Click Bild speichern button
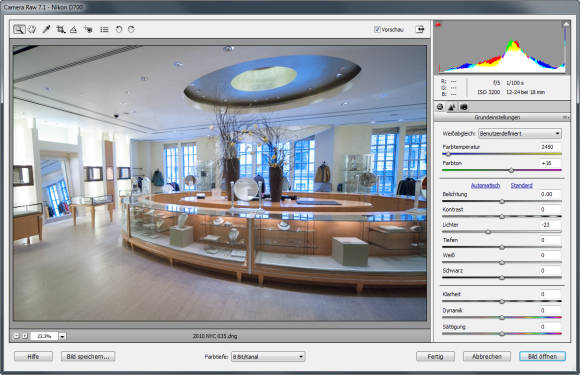Viewport: 580px width, 375px height. [x=88, y=357]
